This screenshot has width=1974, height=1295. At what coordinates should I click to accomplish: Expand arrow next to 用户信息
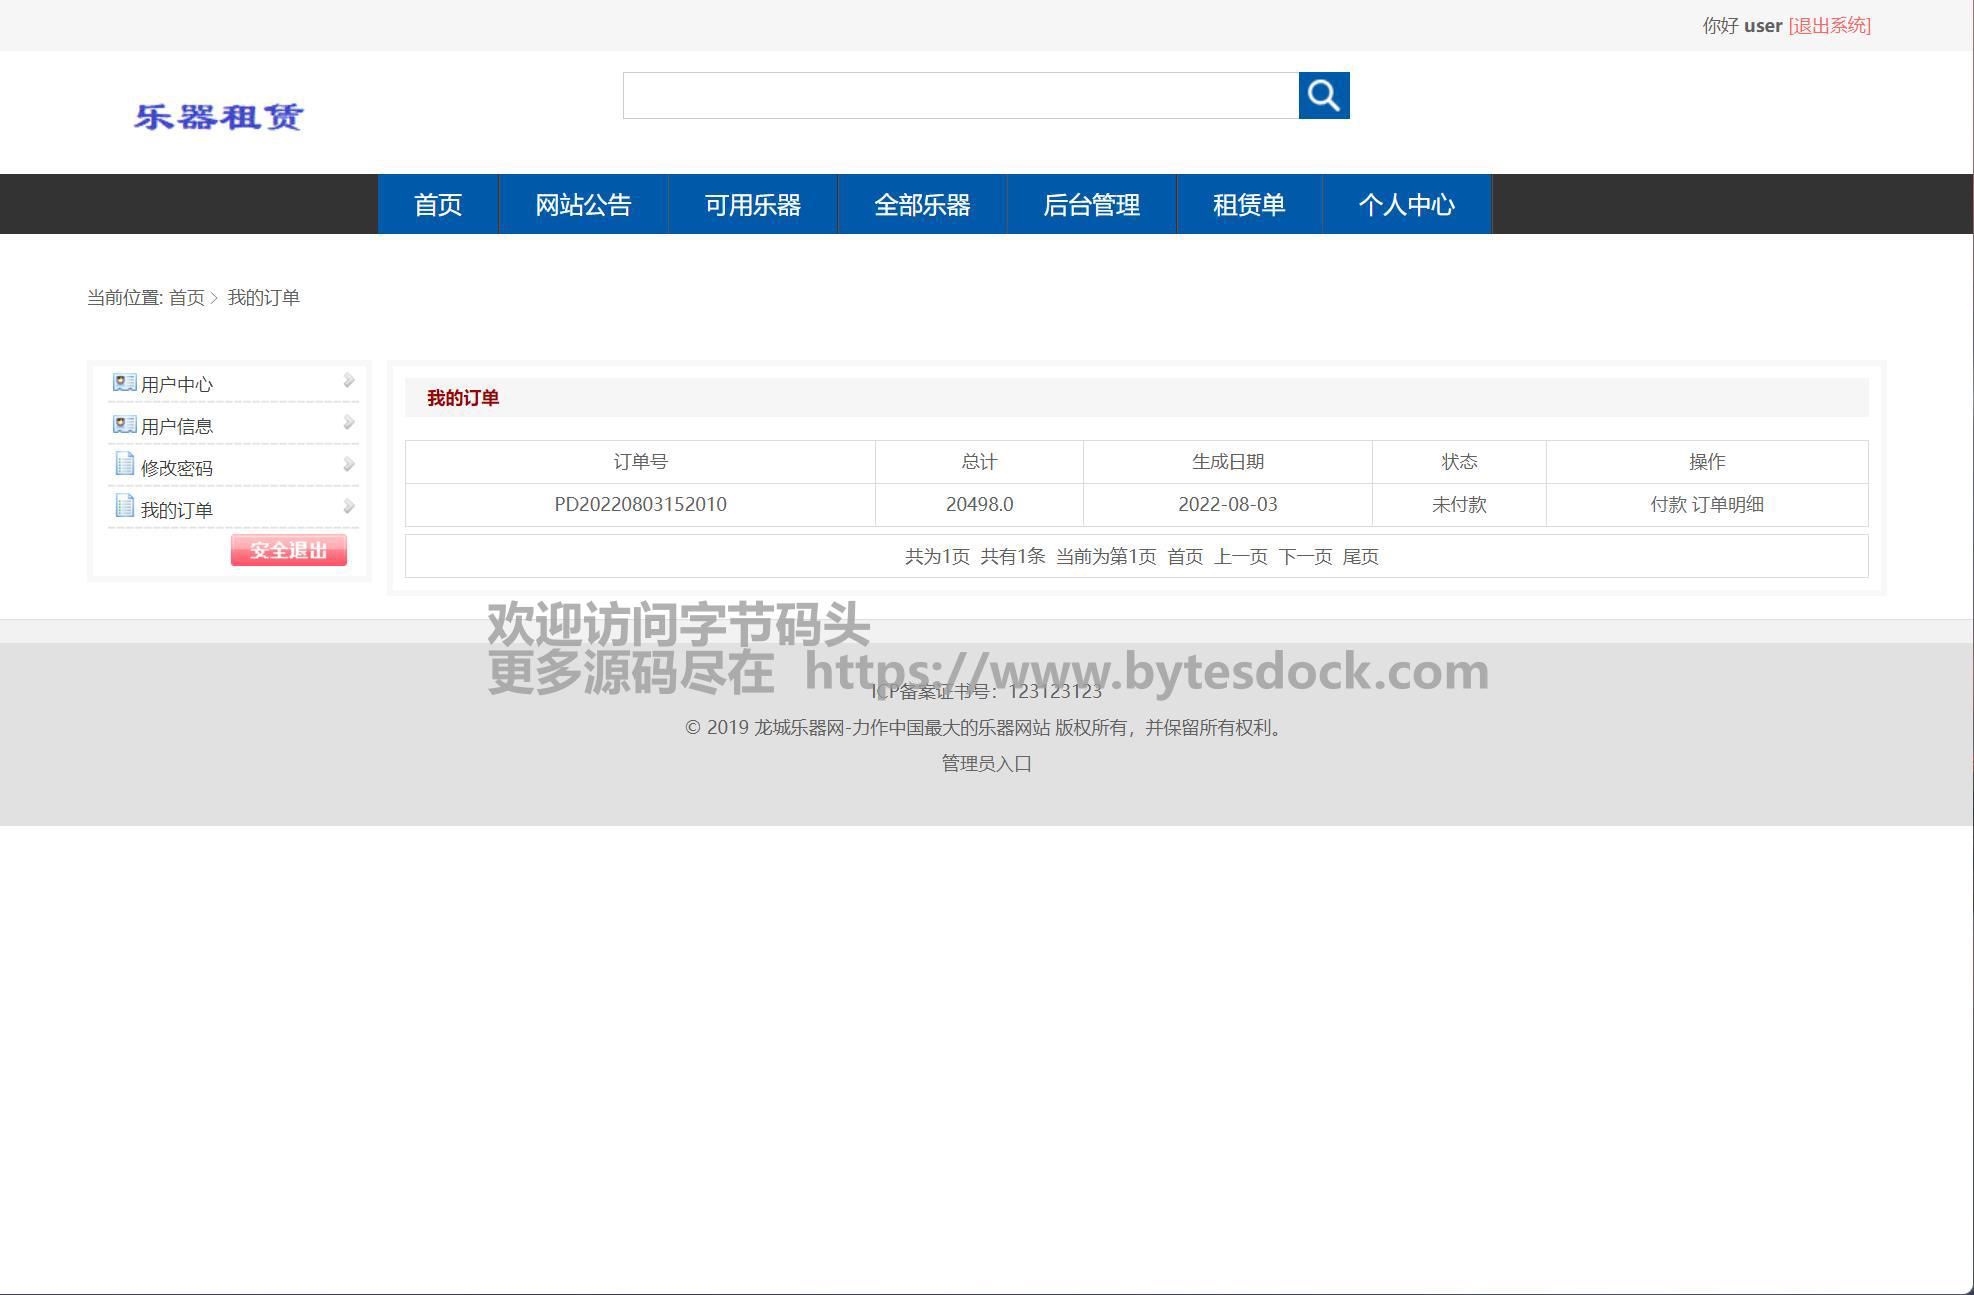pyautogui.click(x=348, y=422)
